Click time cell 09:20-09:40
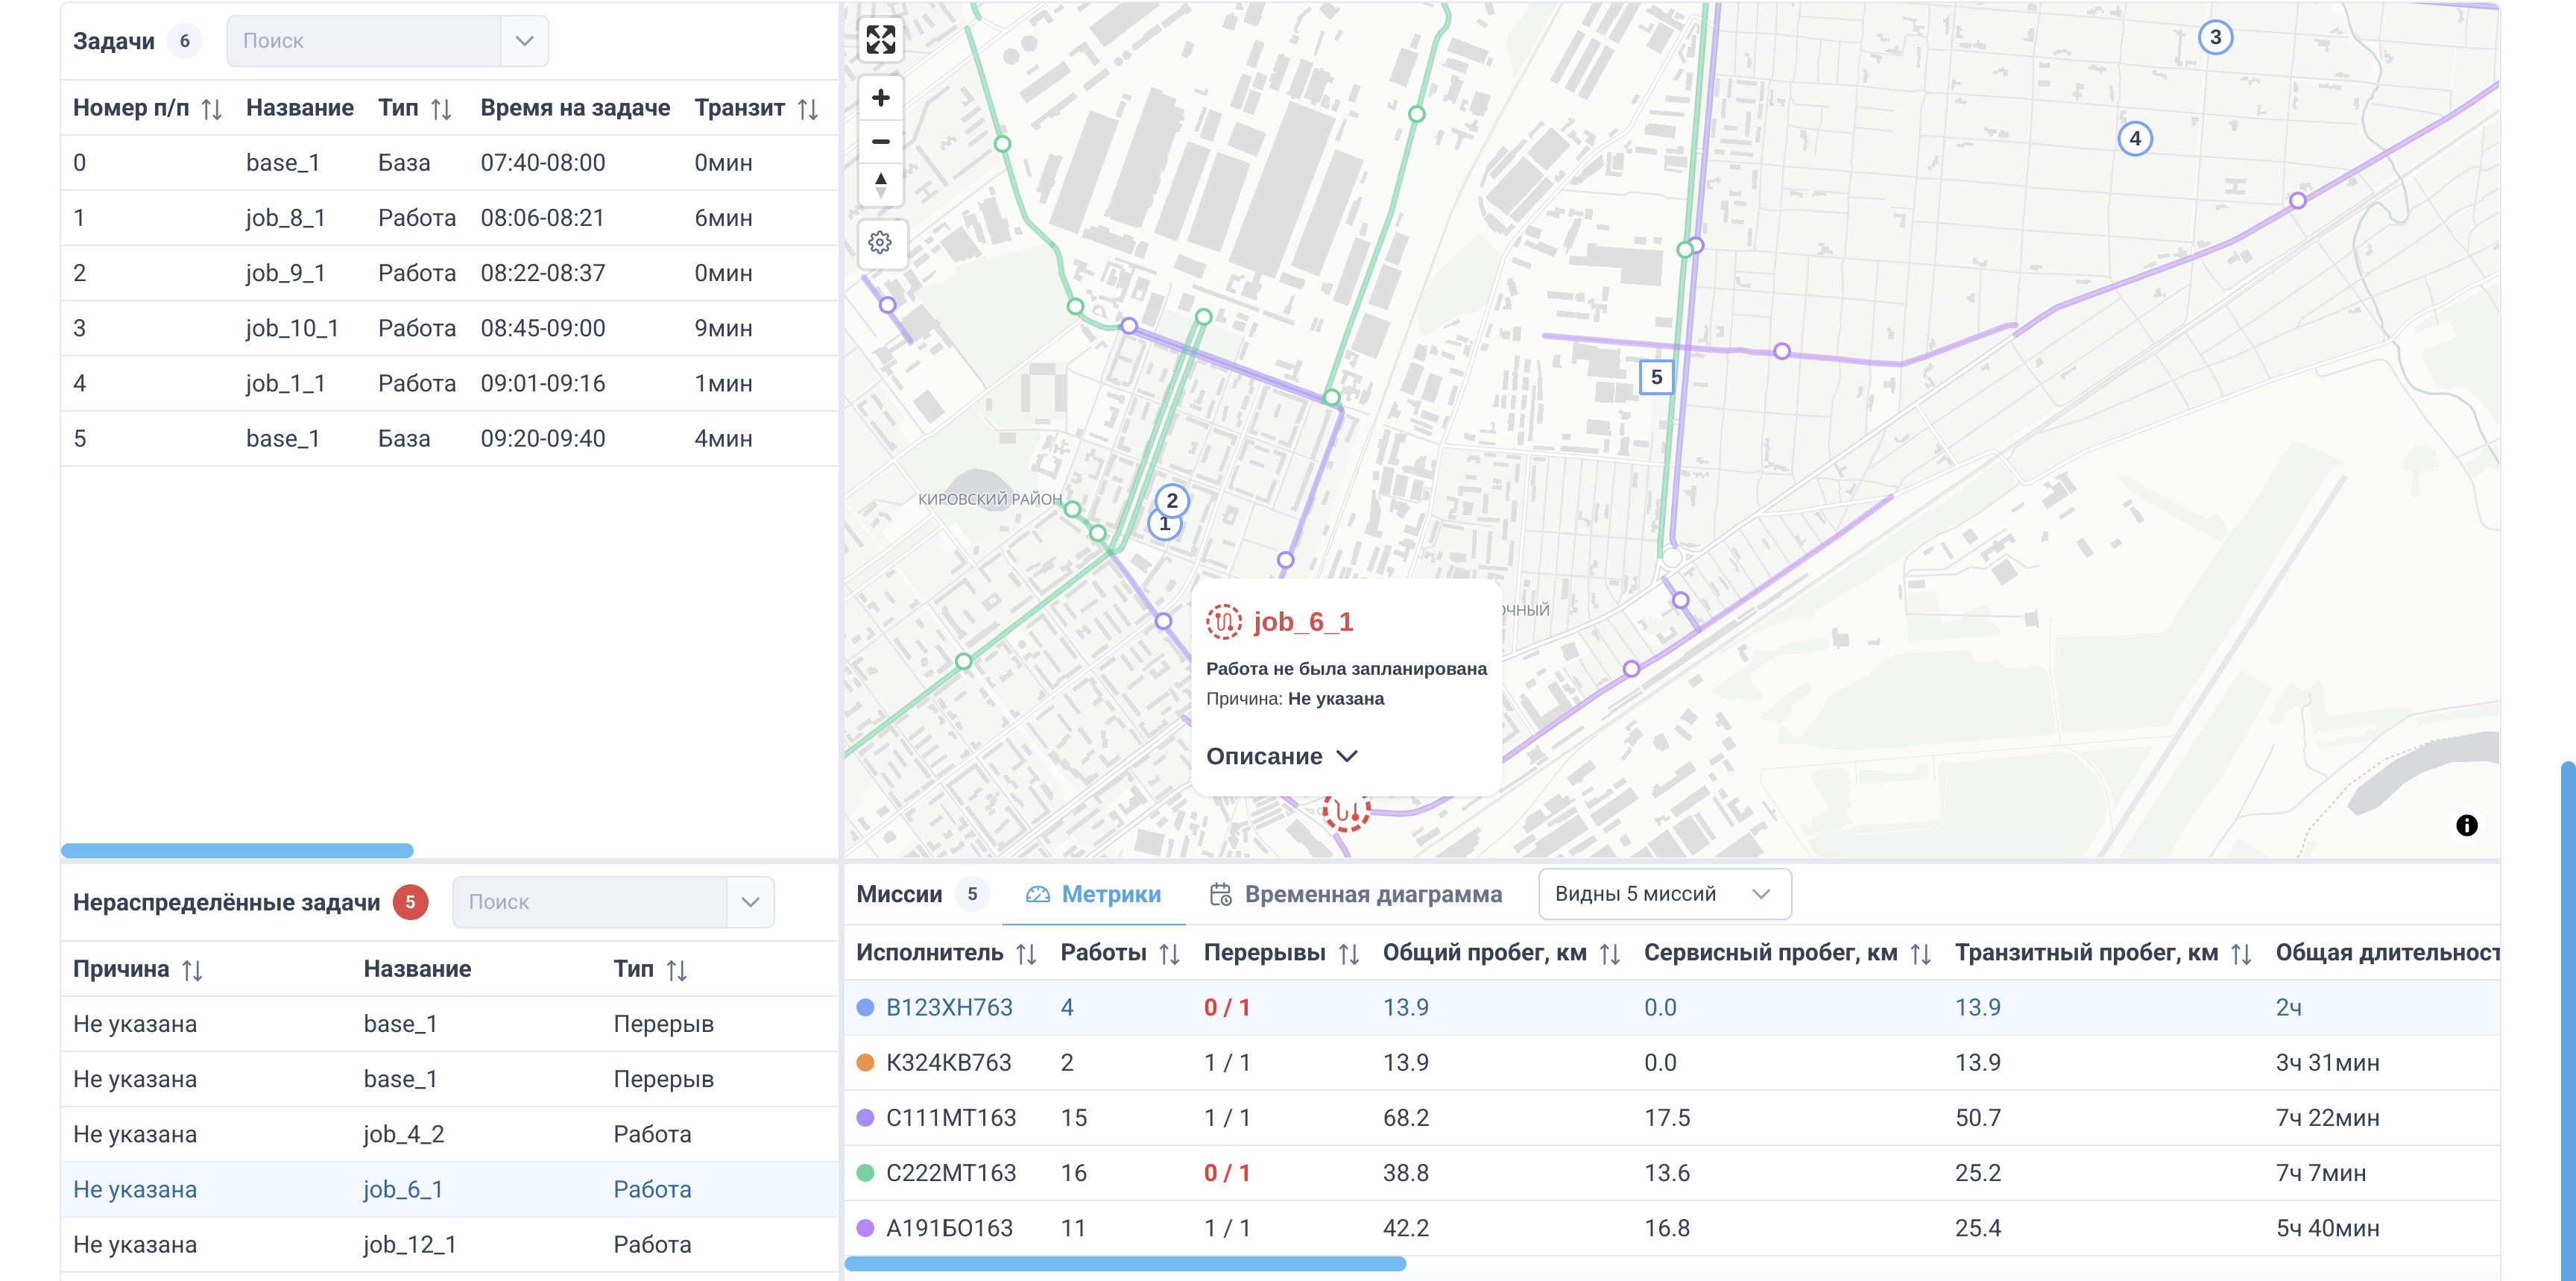Image resolution: width=2576 pixels, height=1281 pixels. point(543,438)
